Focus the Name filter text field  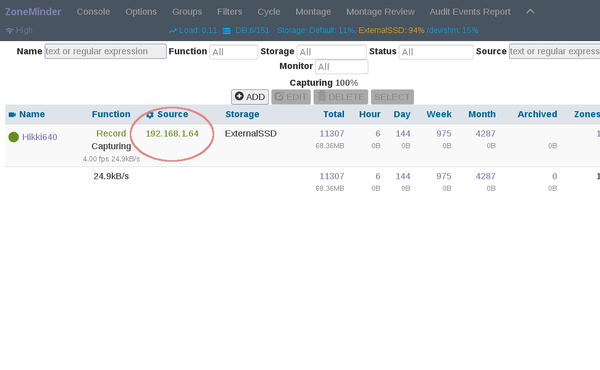(106, 51)
